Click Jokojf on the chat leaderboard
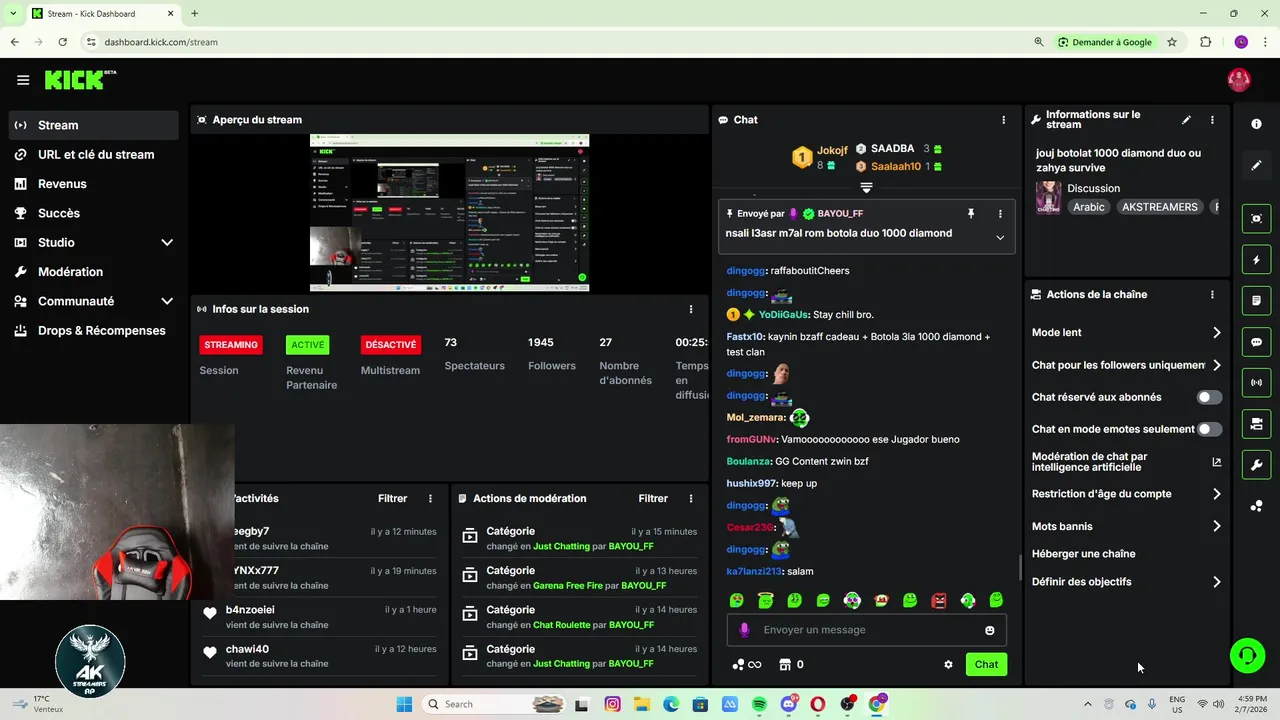 (832, 150)
